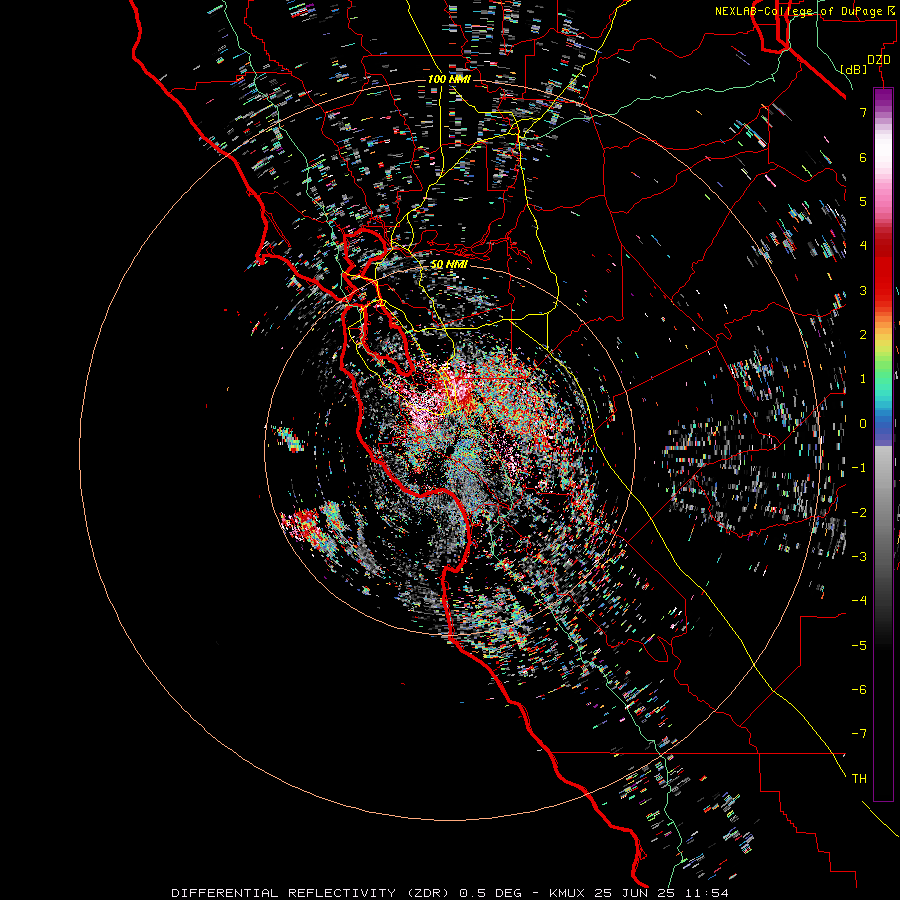The height and width of the screenshot is (900, 900).
Task: Click the -4 value on color scale
Action: click(x=859, y=601)
